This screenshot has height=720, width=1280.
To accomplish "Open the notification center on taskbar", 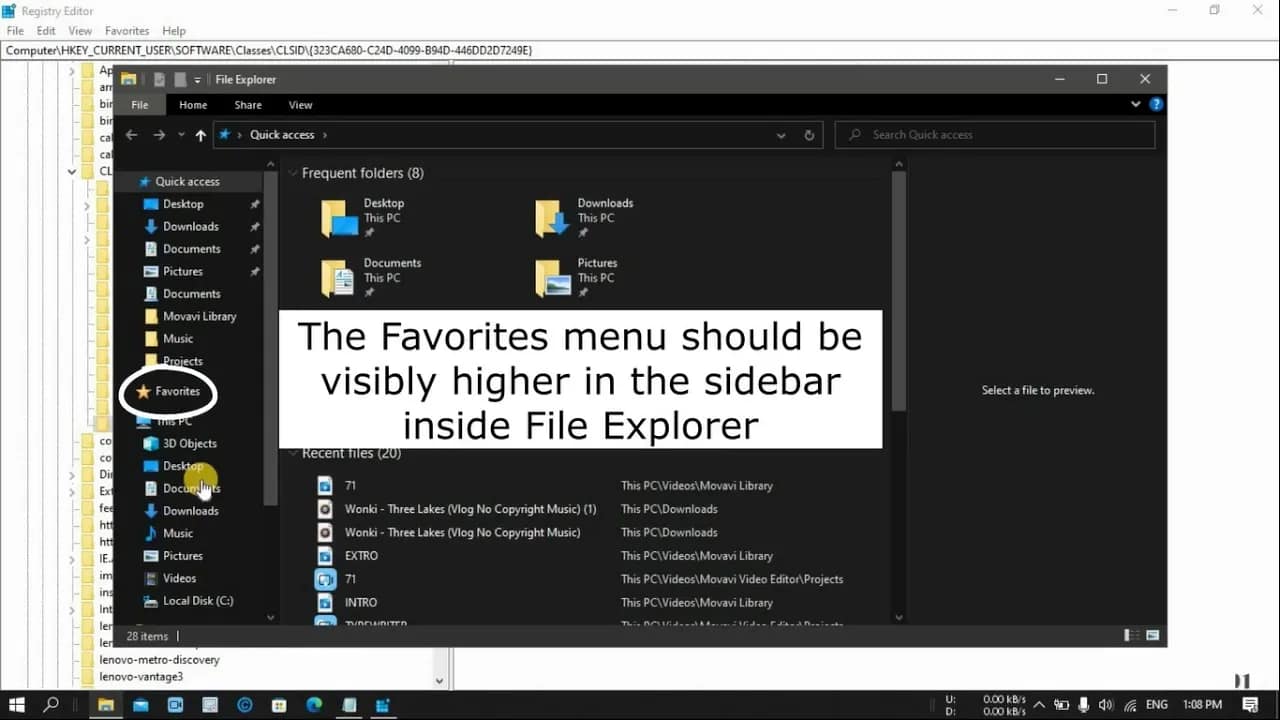I will coord(1250,705).
